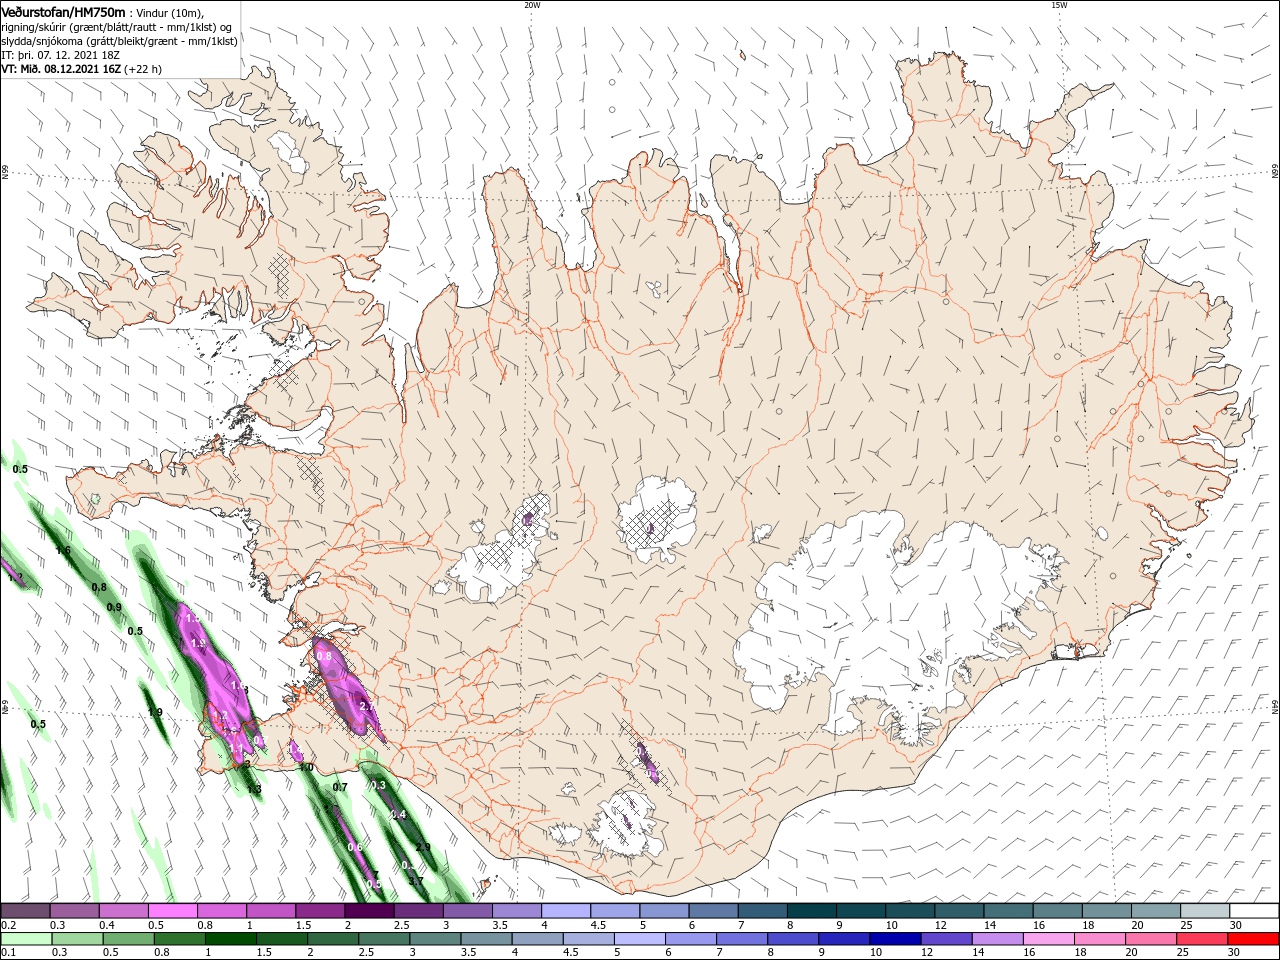1280x960 pixels.
Task: Click the '0.9' precipitation value in the west
Action: (x=114, y=607)
